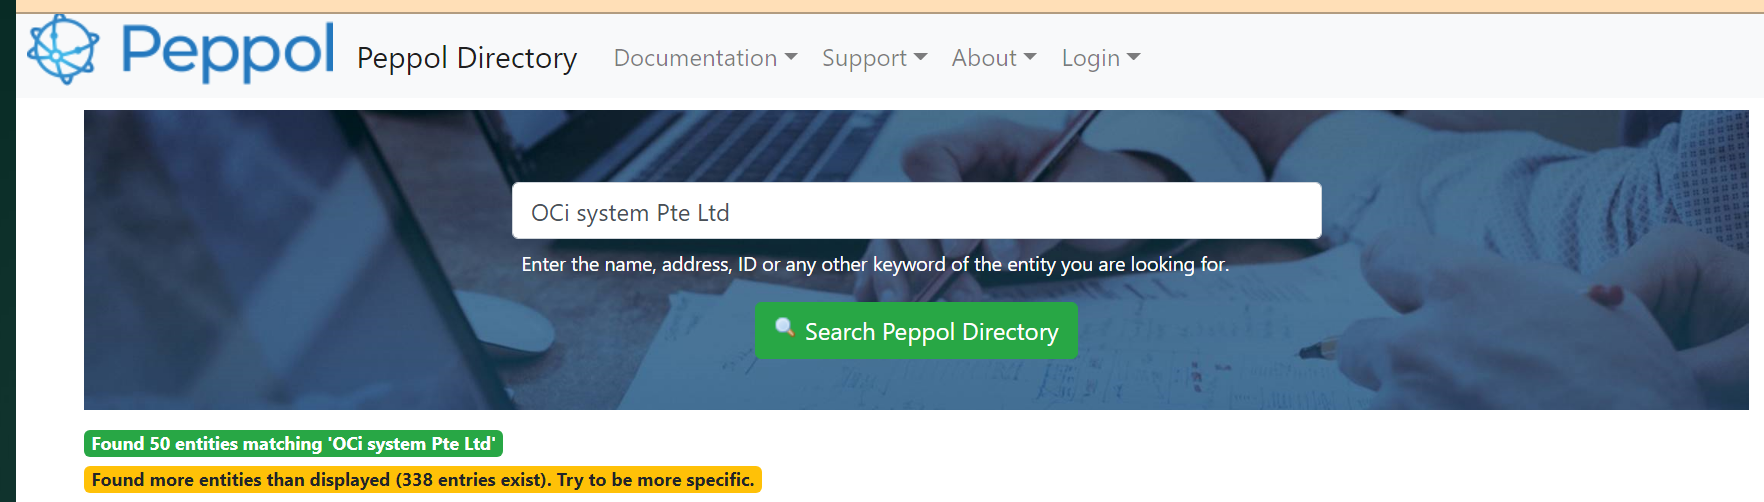Click the dark green strip at window's left edge

tap(7, 251)
